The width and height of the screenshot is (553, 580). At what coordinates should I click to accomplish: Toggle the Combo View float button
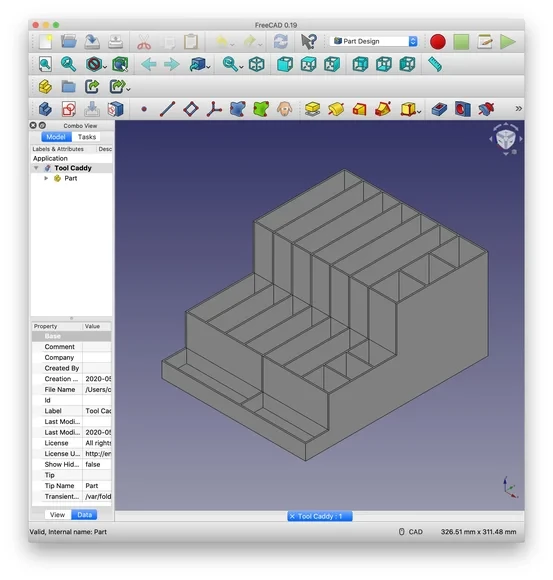click(x=42, y=125)
